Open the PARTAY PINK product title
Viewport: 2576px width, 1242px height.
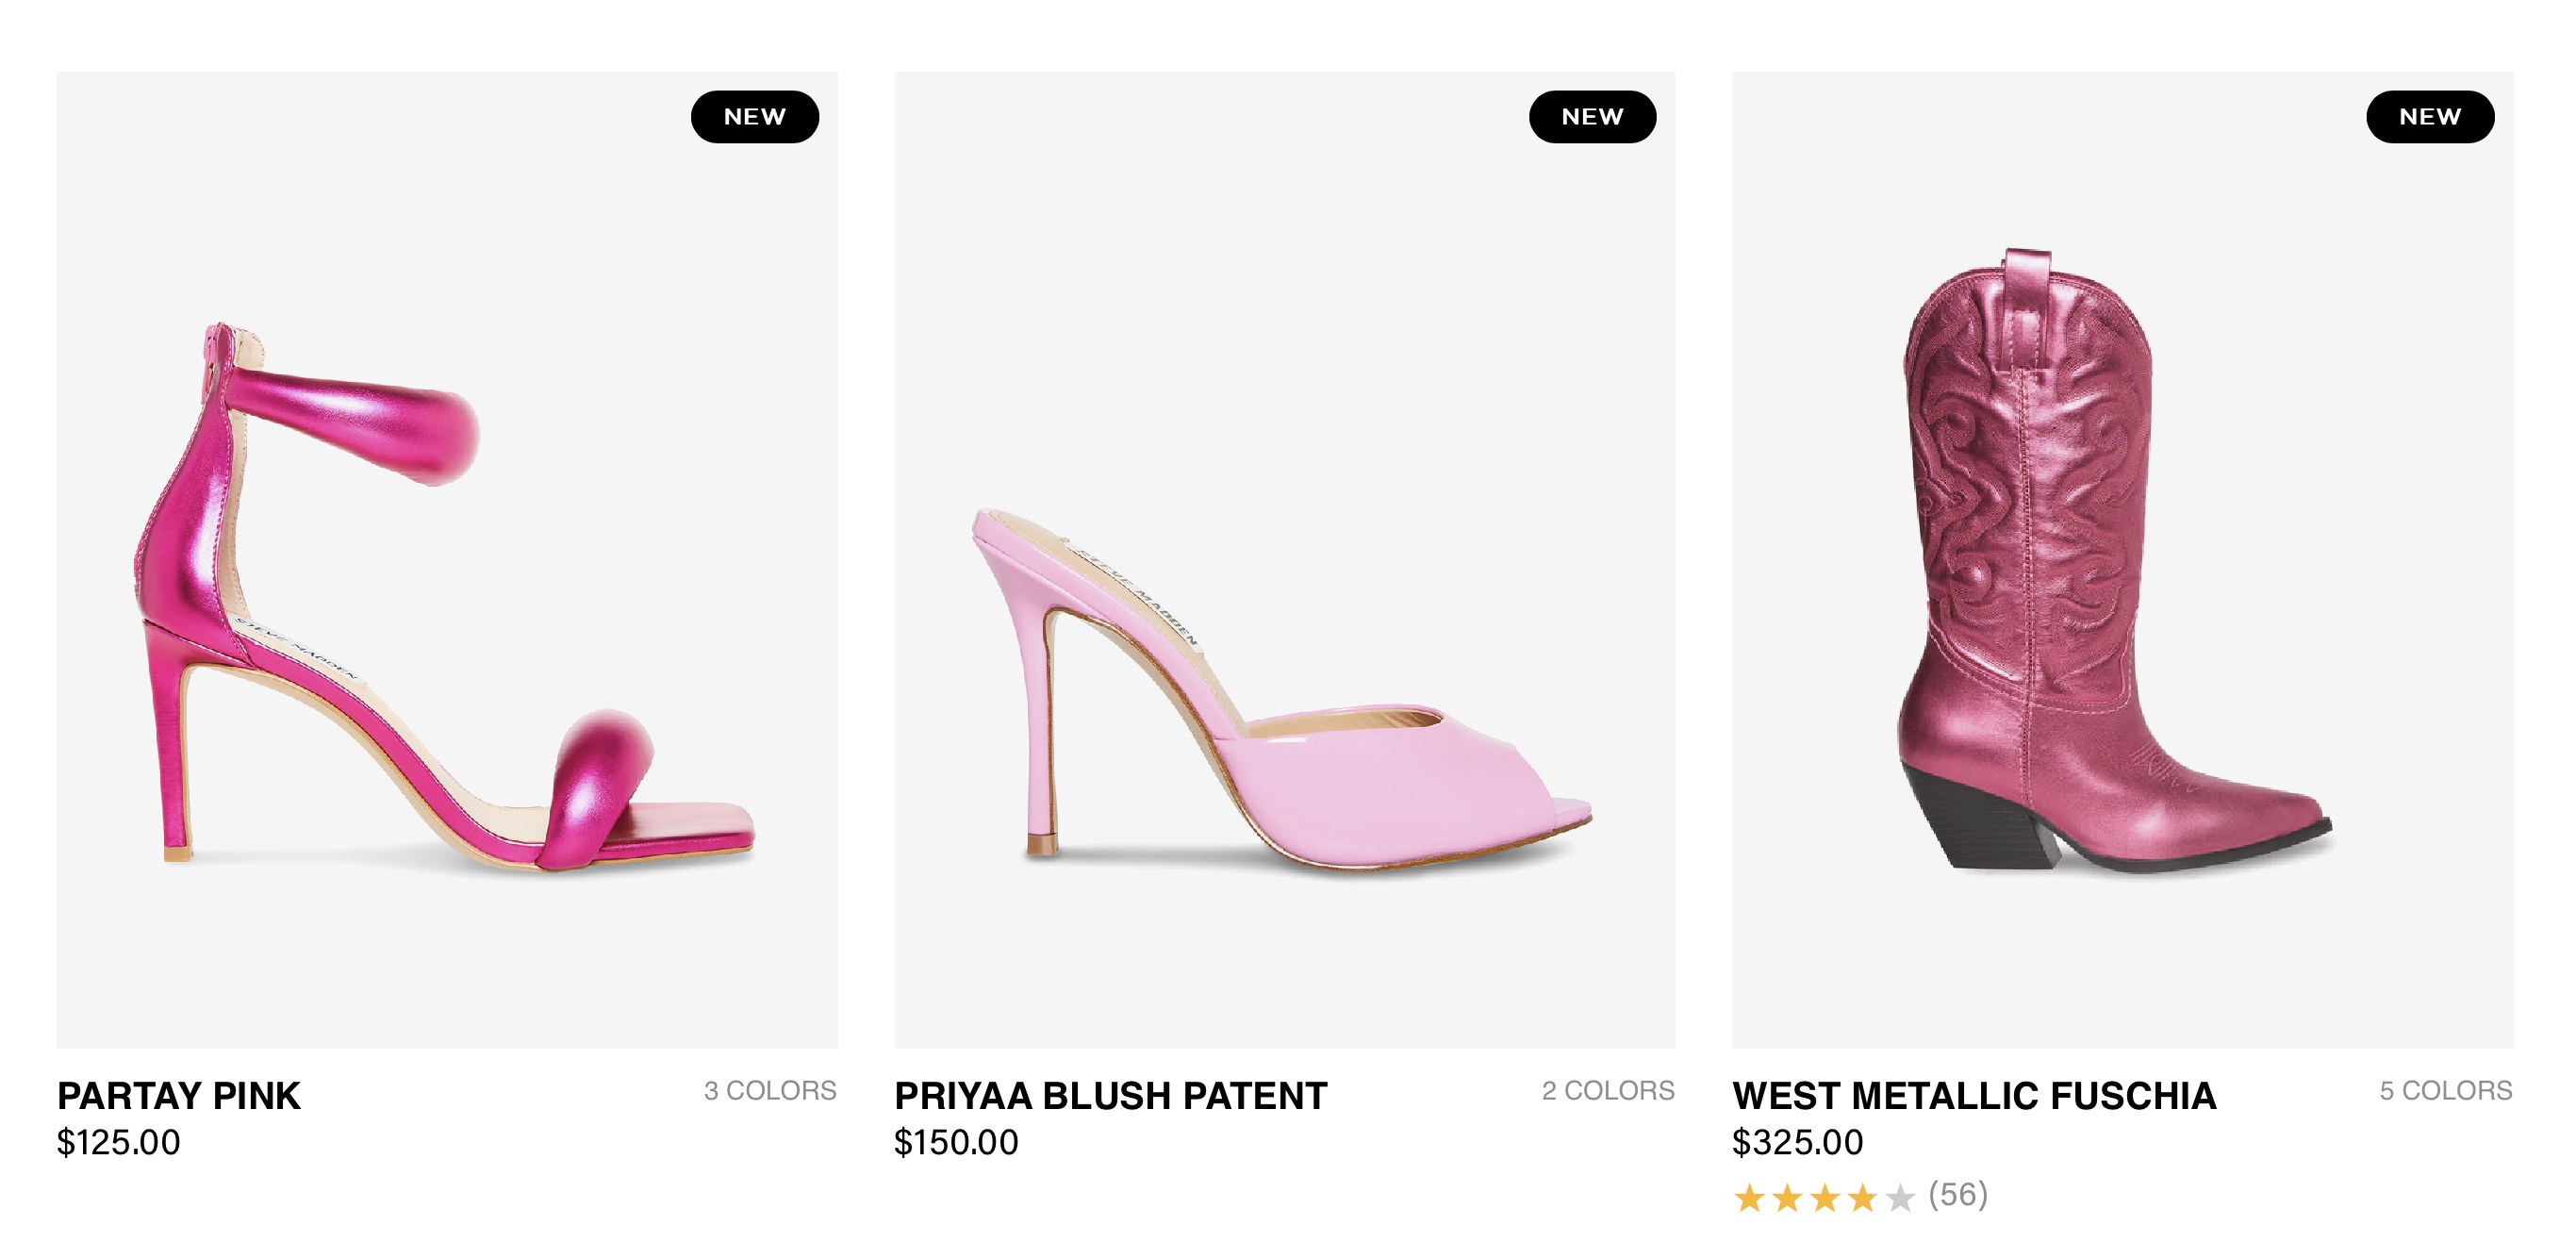[179, 1096]
